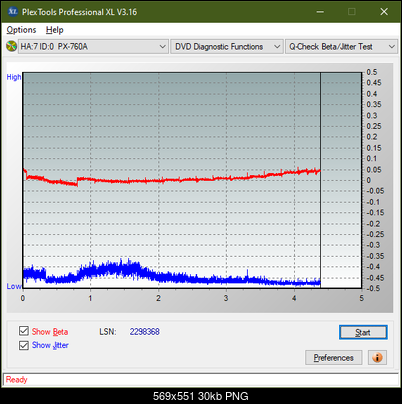Image resolution: width=402 pixels, height=404 pixels.
Task: Click the red Show Beta label
Action: [50, 332]
